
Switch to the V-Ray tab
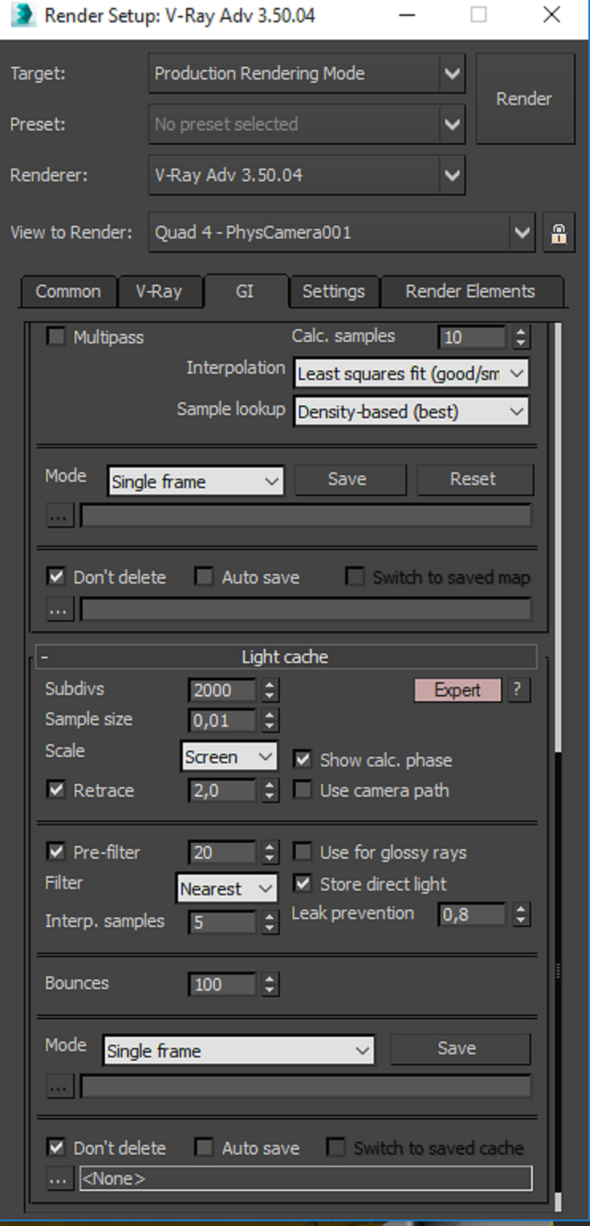[159, 291]
